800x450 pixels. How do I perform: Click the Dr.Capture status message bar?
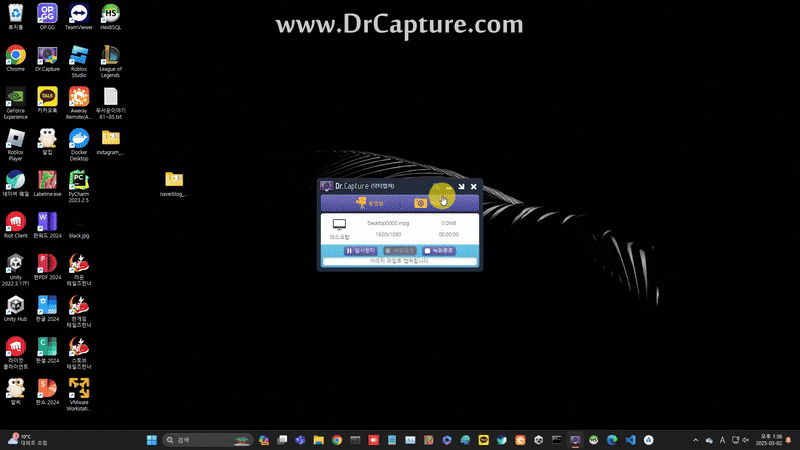pos(400,261)
